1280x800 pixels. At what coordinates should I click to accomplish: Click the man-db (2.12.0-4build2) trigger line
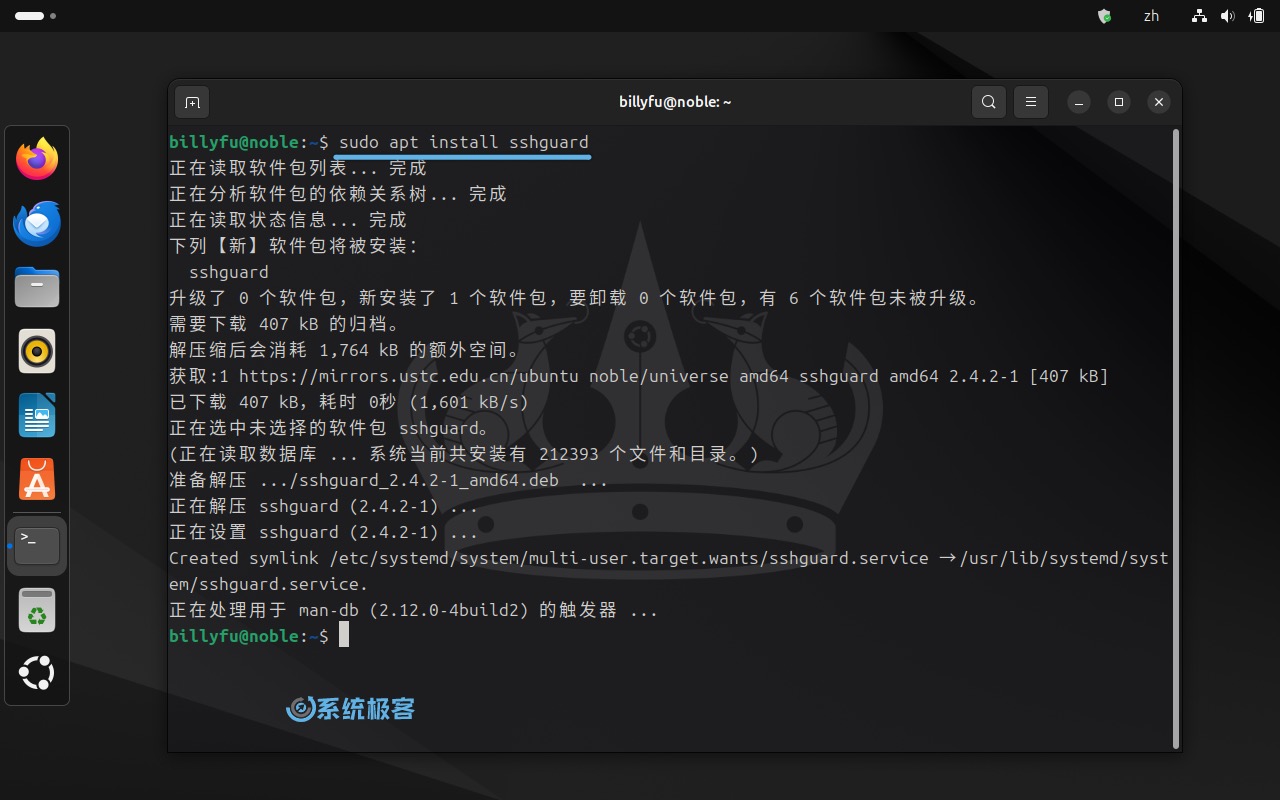tap(413, 610)
